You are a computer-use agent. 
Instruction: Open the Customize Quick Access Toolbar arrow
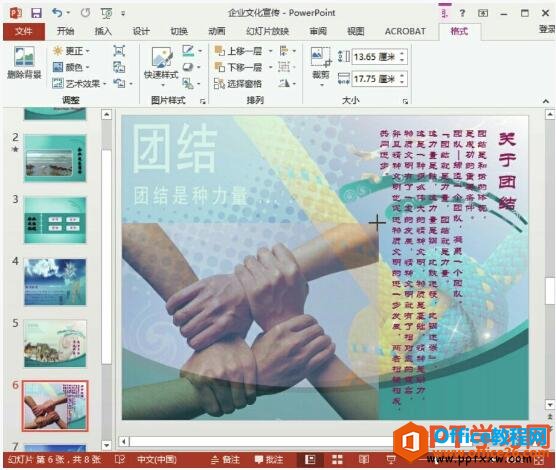point(123,13)
